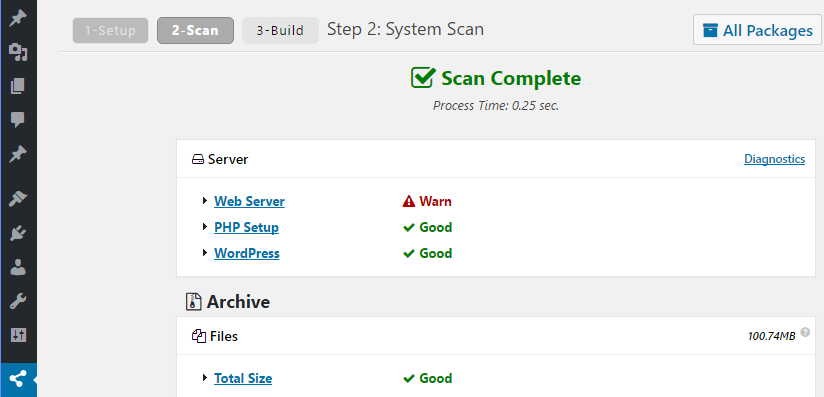Click the Process Time: 0.25 sec. text
Screen dimensions: 824x397
point(496,106)
